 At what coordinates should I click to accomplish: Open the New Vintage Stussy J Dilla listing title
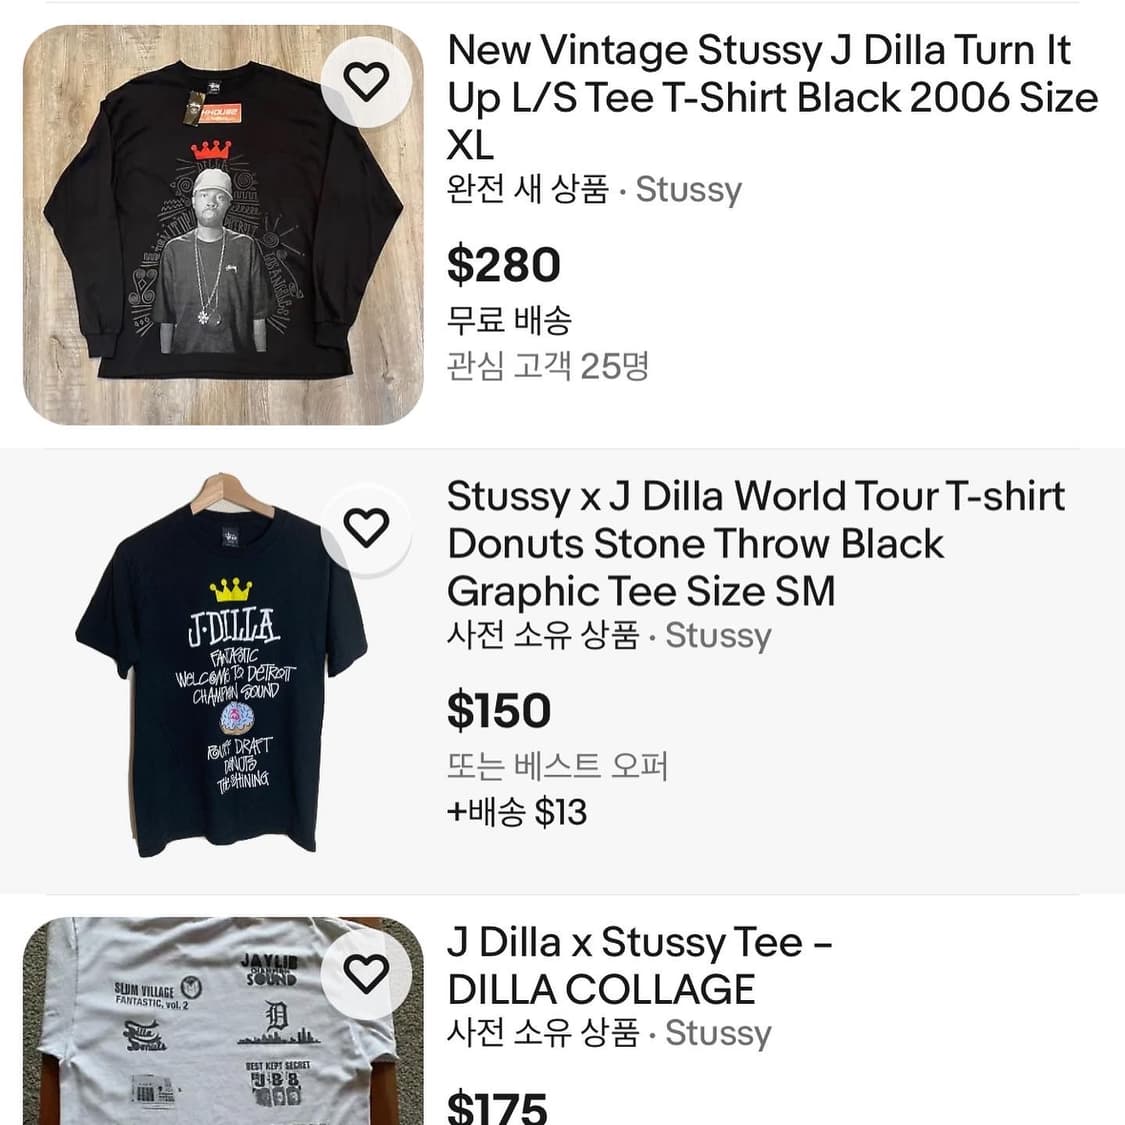click(771, 98)
